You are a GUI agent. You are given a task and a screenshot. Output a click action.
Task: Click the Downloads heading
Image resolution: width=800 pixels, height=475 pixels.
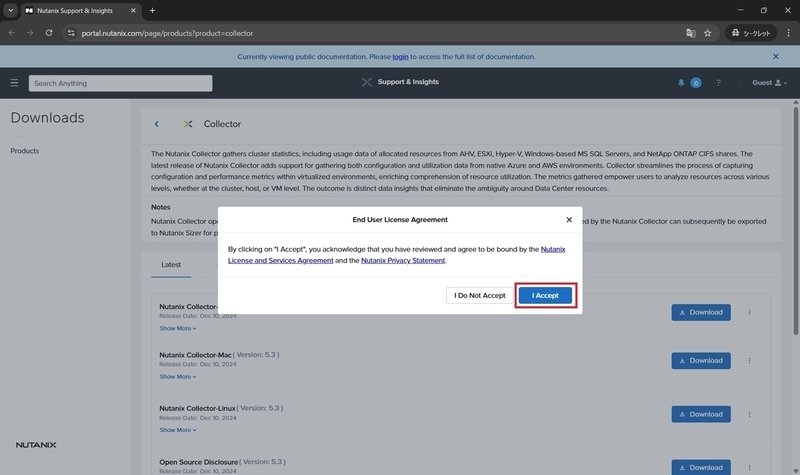[47, 118]
